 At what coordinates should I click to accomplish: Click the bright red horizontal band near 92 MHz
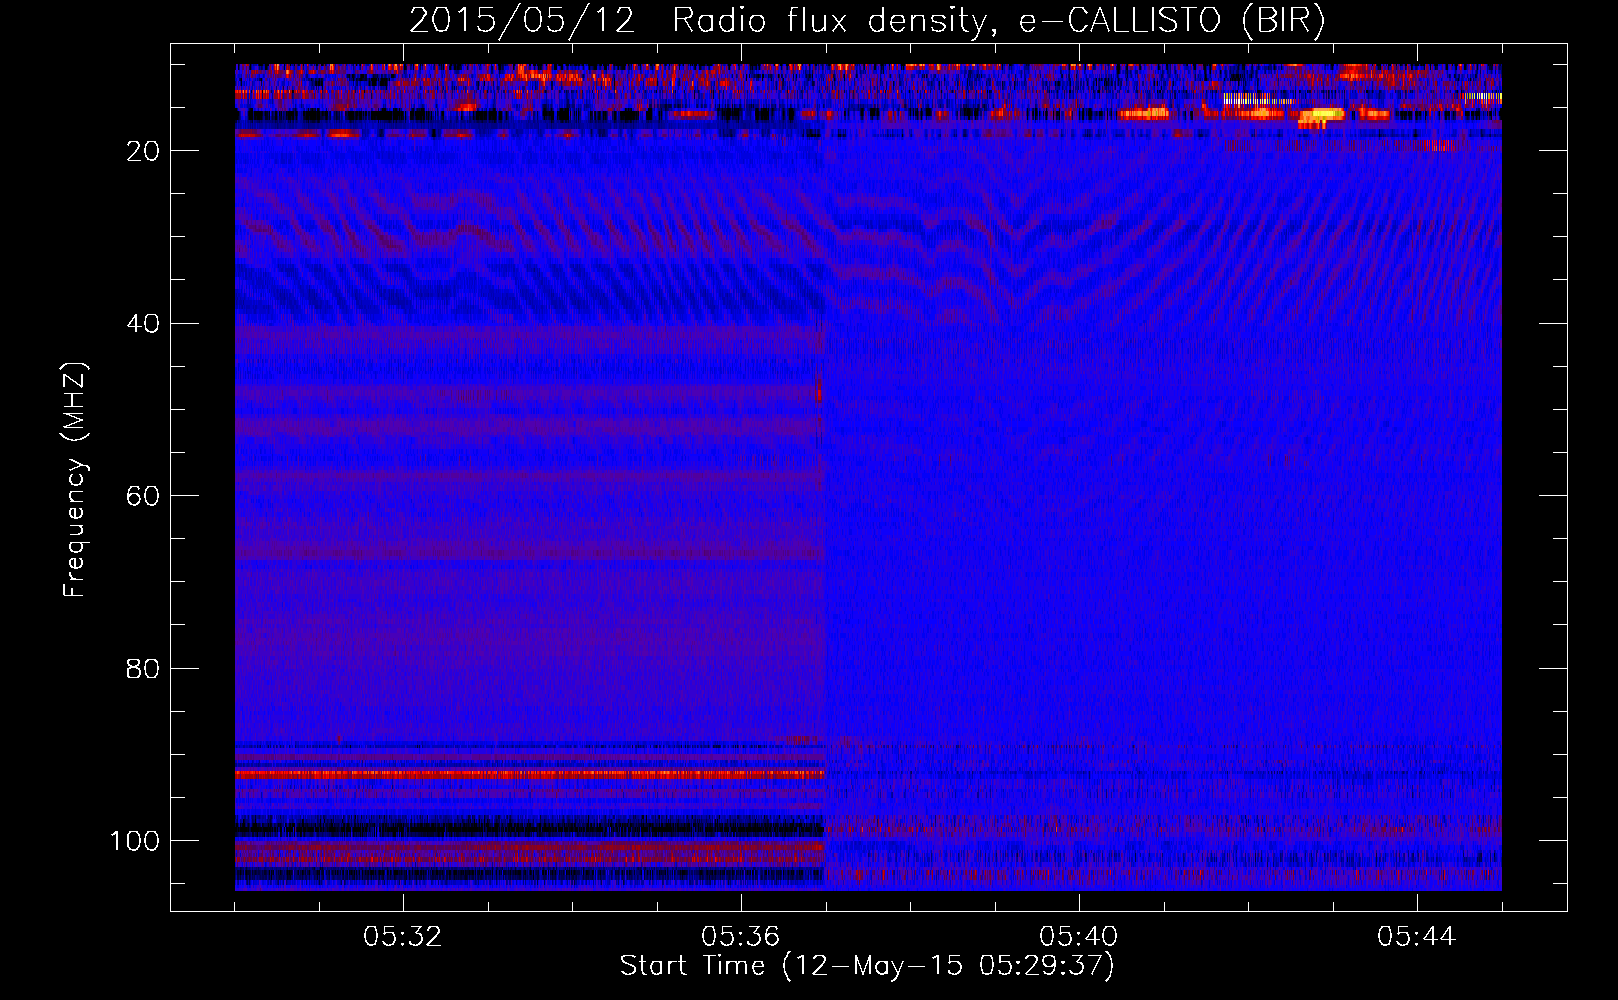(x=529, y=774)
